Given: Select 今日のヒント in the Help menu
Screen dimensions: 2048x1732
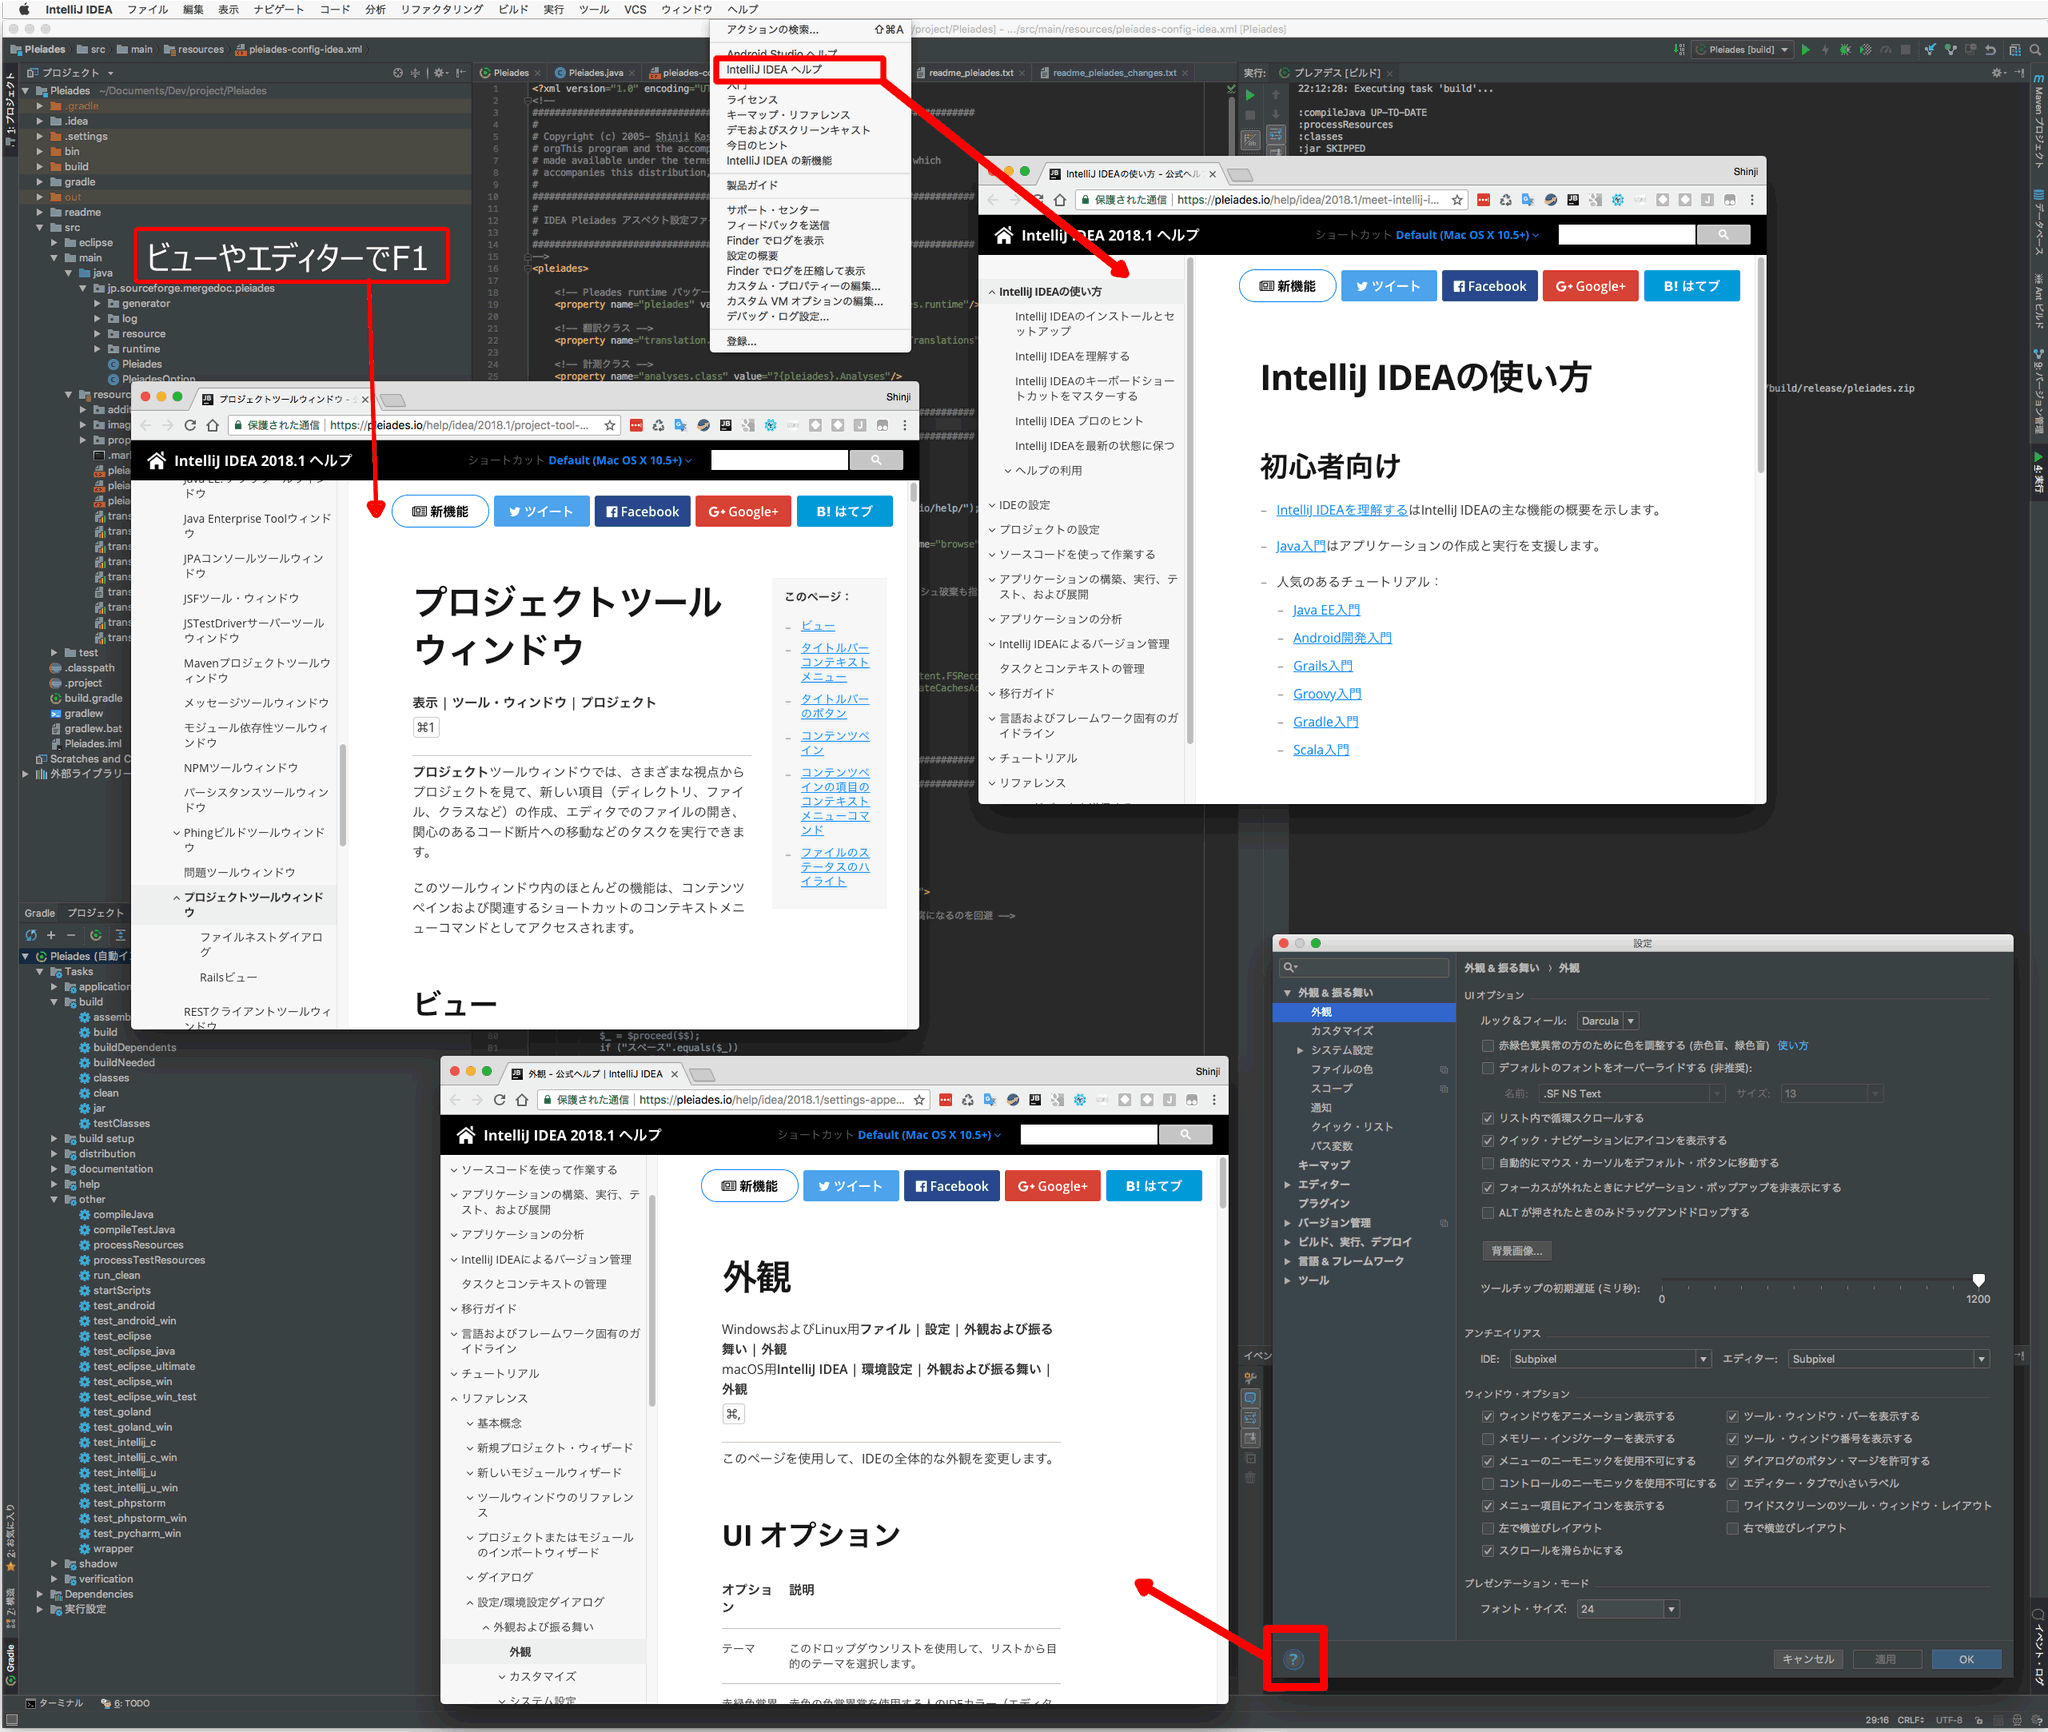Looking at the screenshot, I should pos(757,145).
